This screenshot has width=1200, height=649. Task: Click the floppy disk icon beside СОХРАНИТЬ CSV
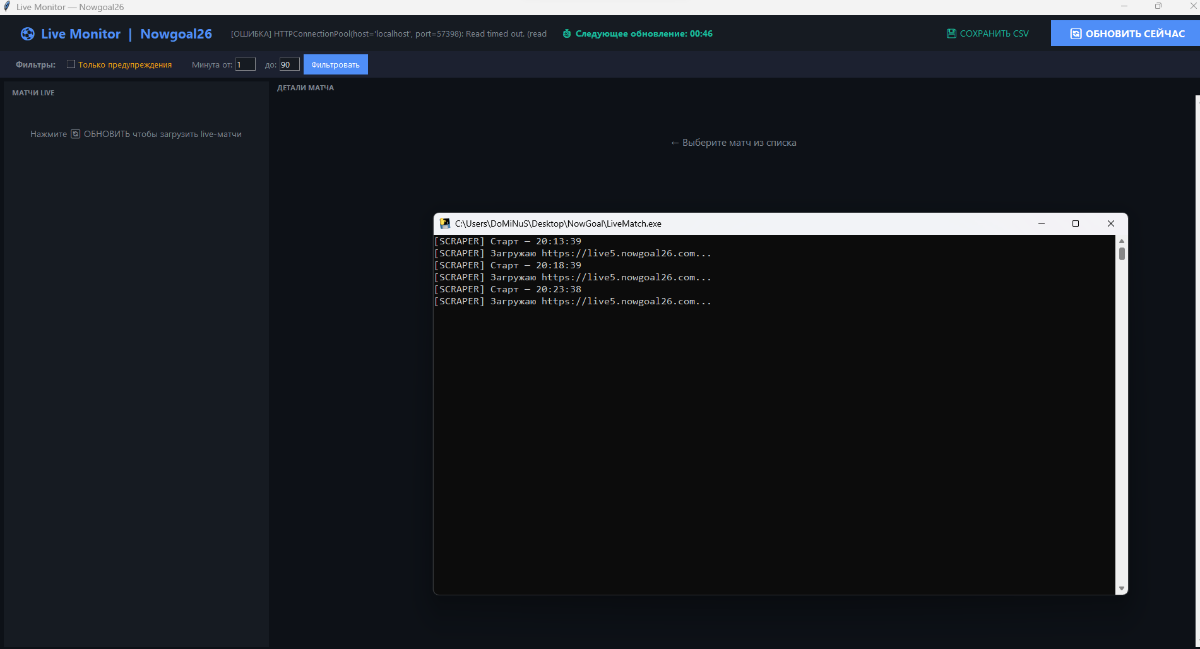click(951, 33)
